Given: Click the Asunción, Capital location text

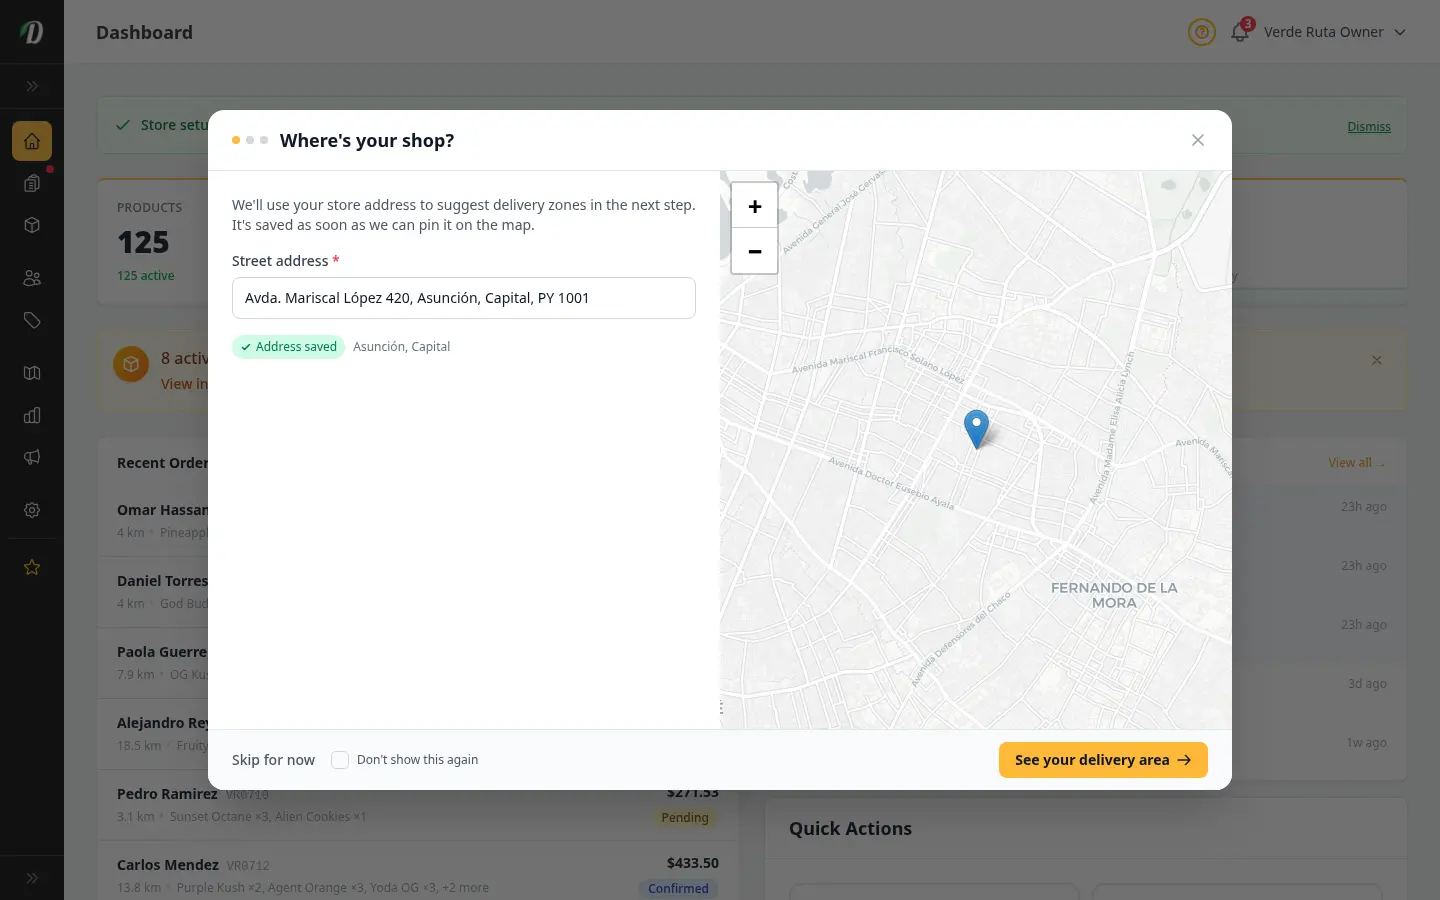Looking at the screenshot, I should [x=401, y=347].
